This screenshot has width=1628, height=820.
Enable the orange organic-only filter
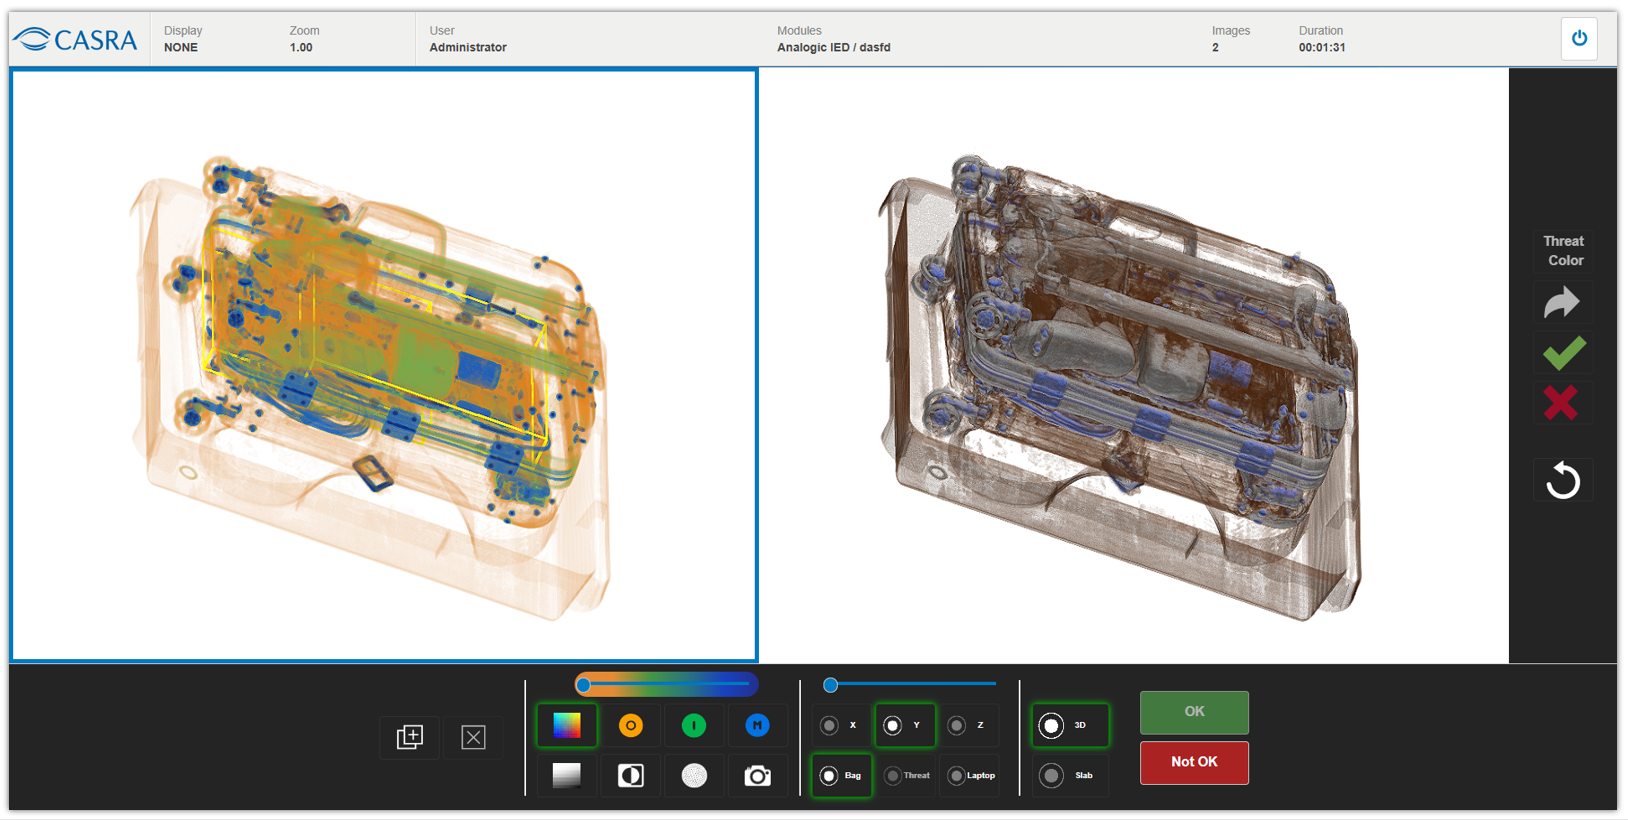pyautogui.click(x=630, y=725)
